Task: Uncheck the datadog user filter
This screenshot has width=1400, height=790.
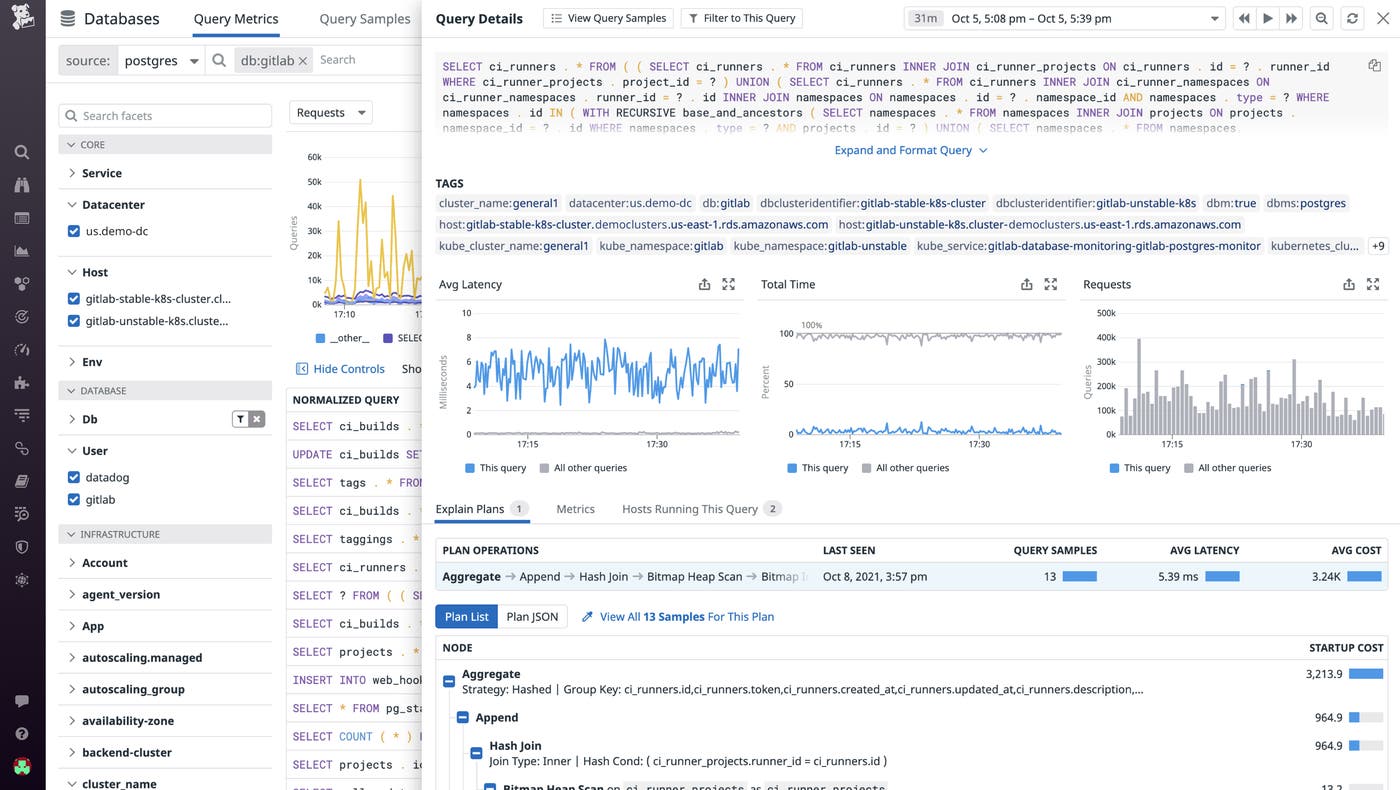Action: point(73,477)
